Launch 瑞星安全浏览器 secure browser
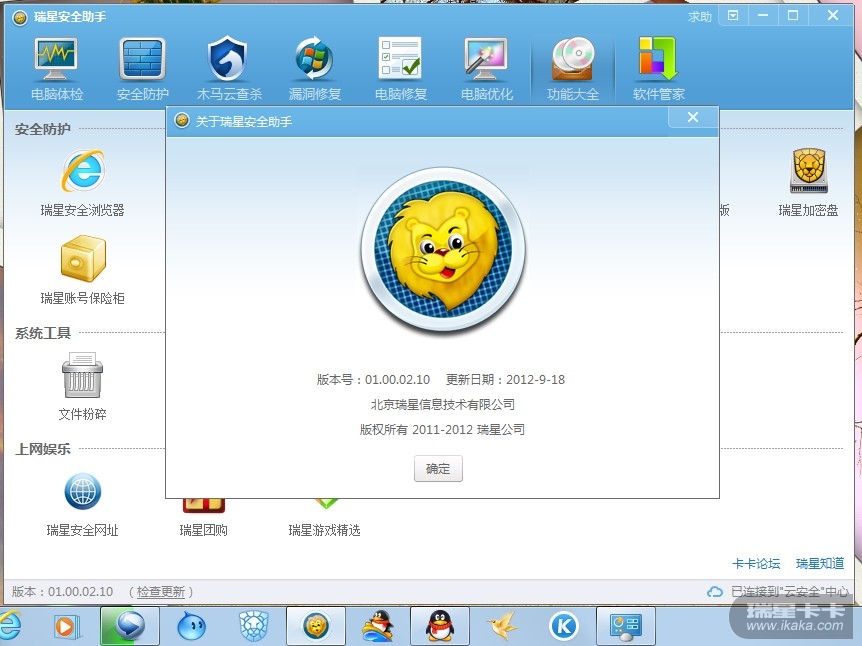This screenshot has height=646, width=862. click(x=82, y=183)
